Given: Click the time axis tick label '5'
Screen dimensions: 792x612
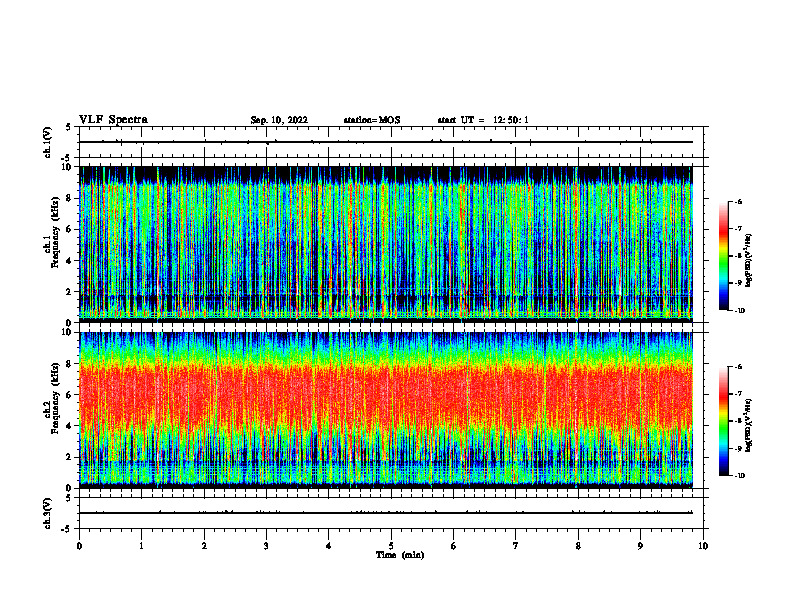Looking at the screenshot, I should [391, 546].
